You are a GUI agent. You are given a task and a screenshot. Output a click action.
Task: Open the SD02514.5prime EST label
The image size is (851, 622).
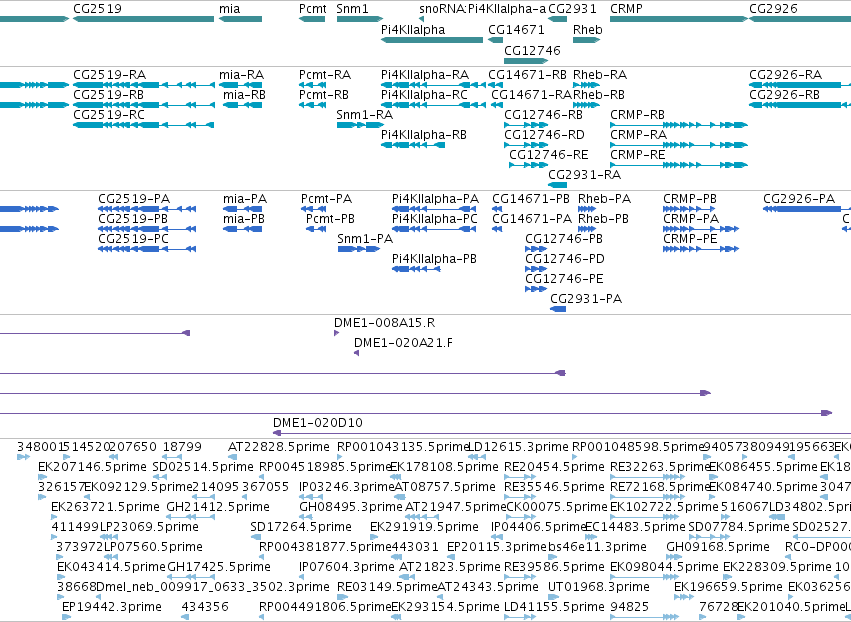(202, 467)
